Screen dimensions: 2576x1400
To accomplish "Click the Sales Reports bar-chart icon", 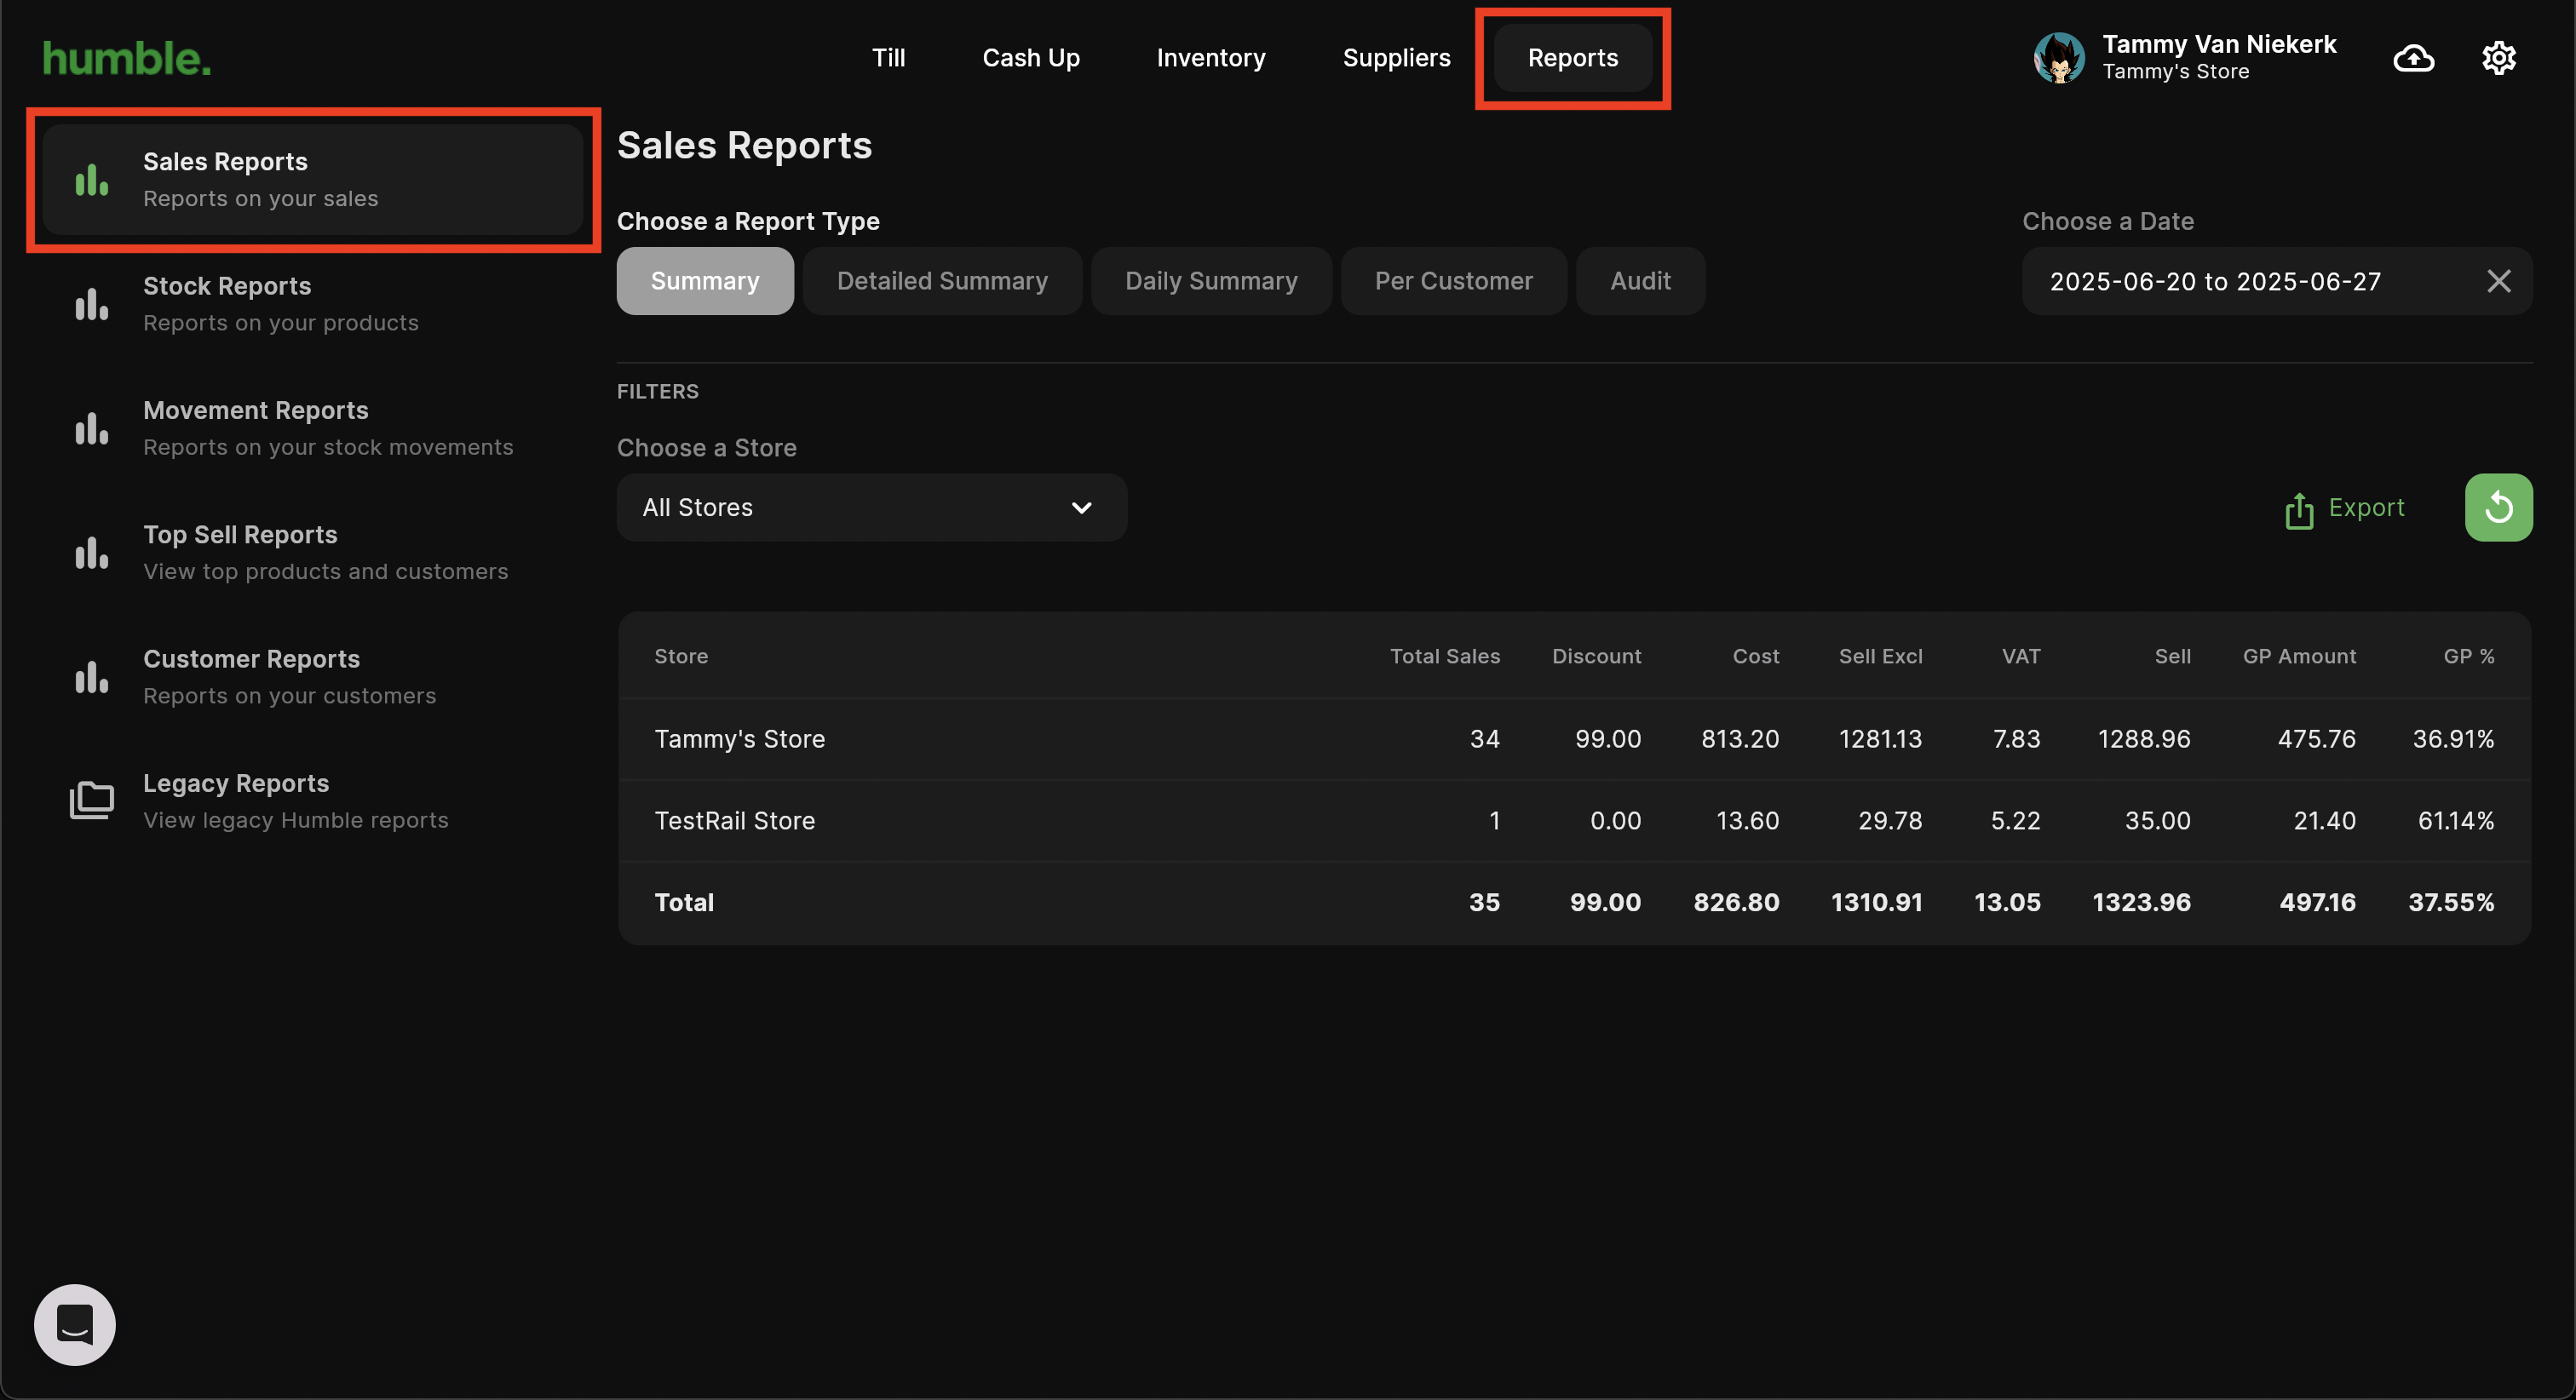I will [91, 180].
